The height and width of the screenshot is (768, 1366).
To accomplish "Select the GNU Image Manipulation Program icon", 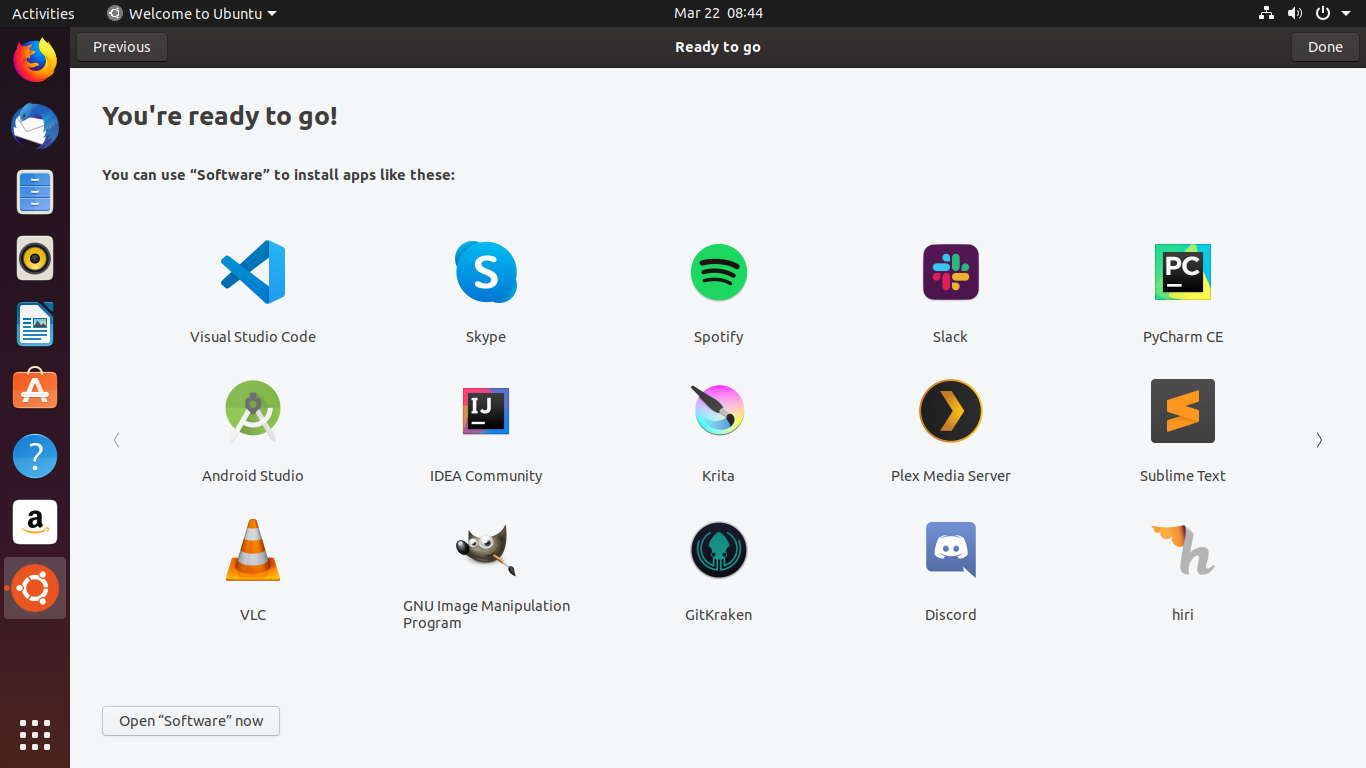I will pyautogui.click(x=486, y=550).
